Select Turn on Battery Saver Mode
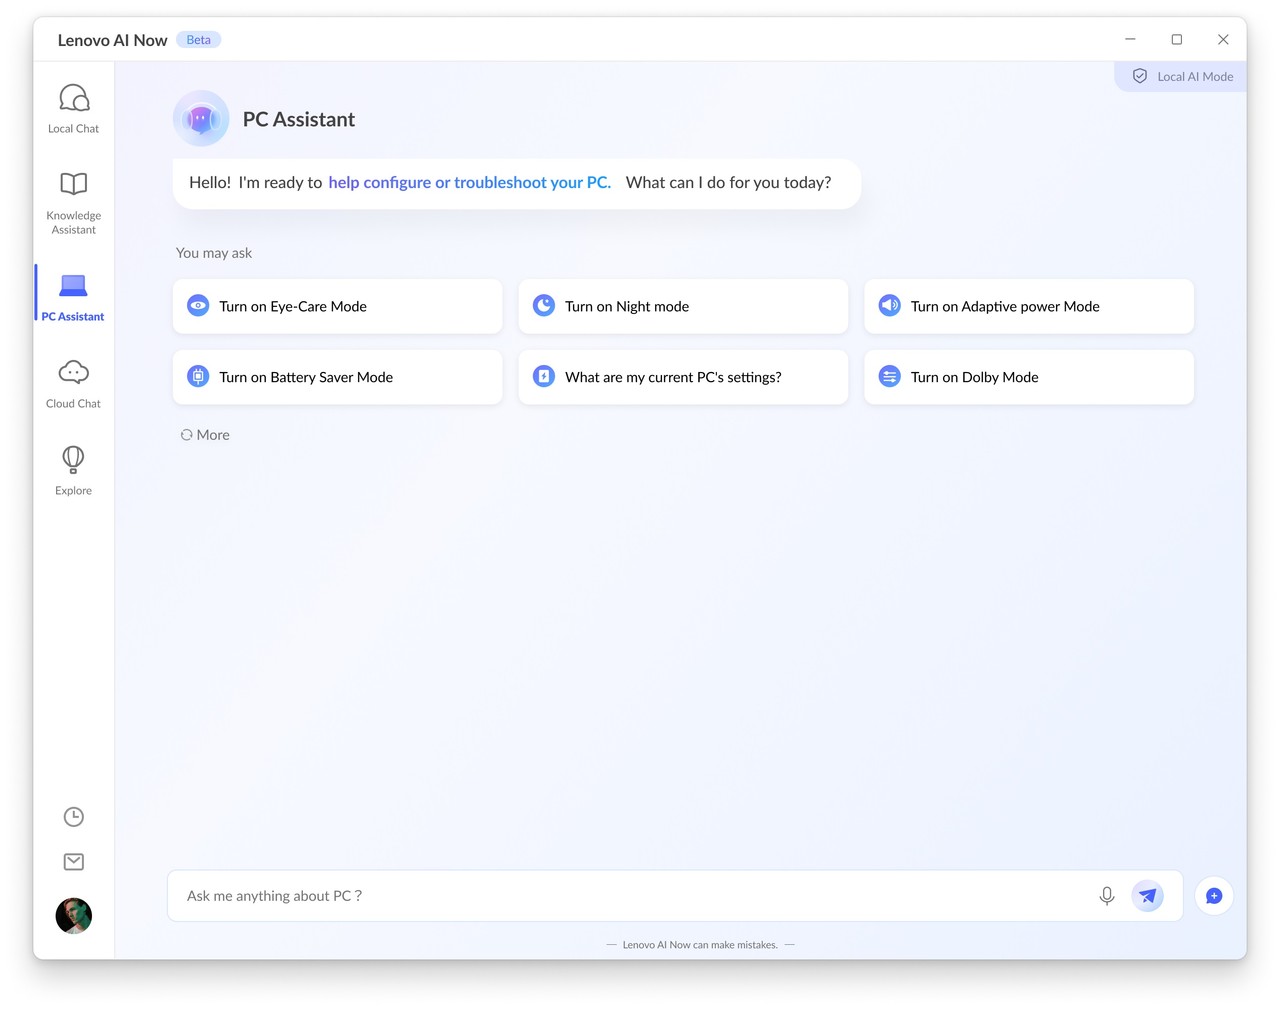The image size is (1280, 1009). pyautogui.click(x=337, y=377)
